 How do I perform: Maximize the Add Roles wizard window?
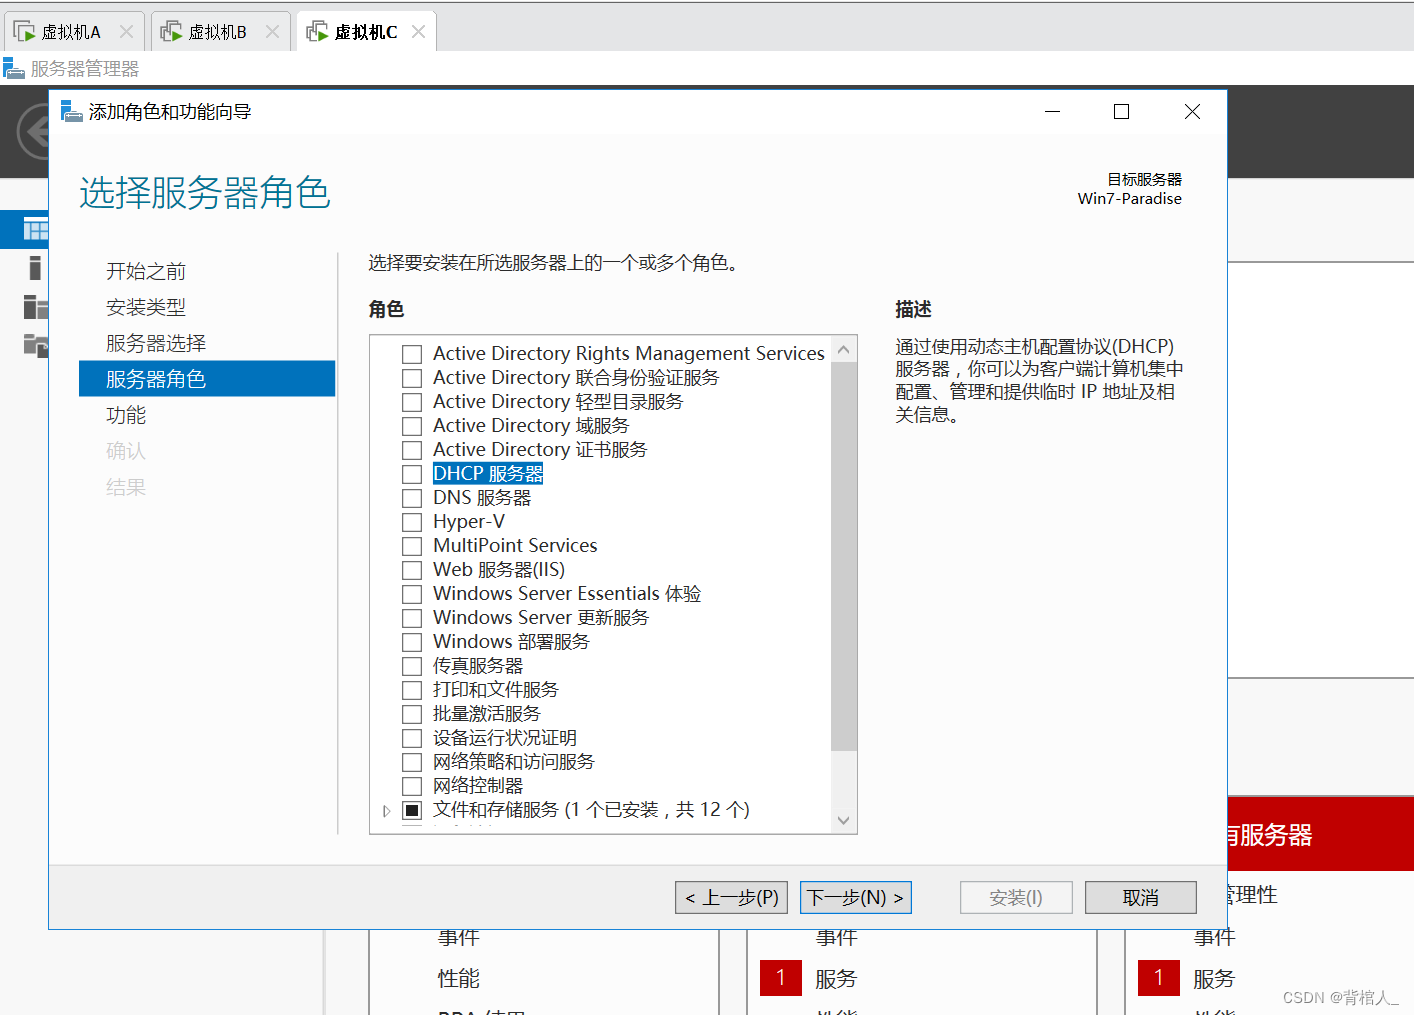click(1122, 112)
